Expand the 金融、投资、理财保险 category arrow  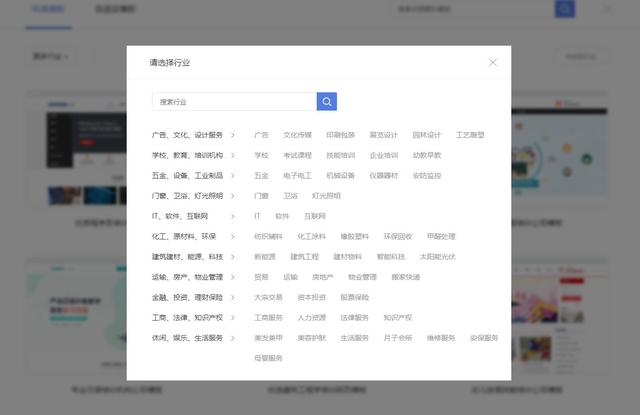(x=233, y=298)
